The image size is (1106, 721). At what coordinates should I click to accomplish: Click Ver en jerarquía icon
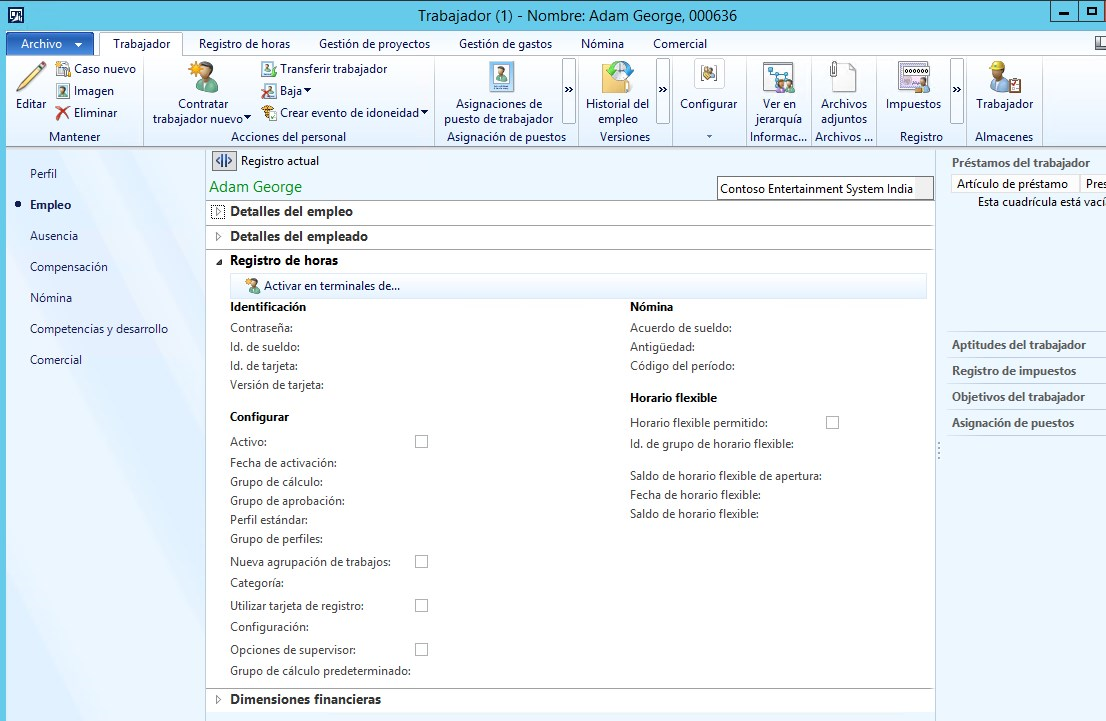coord(779,76)
